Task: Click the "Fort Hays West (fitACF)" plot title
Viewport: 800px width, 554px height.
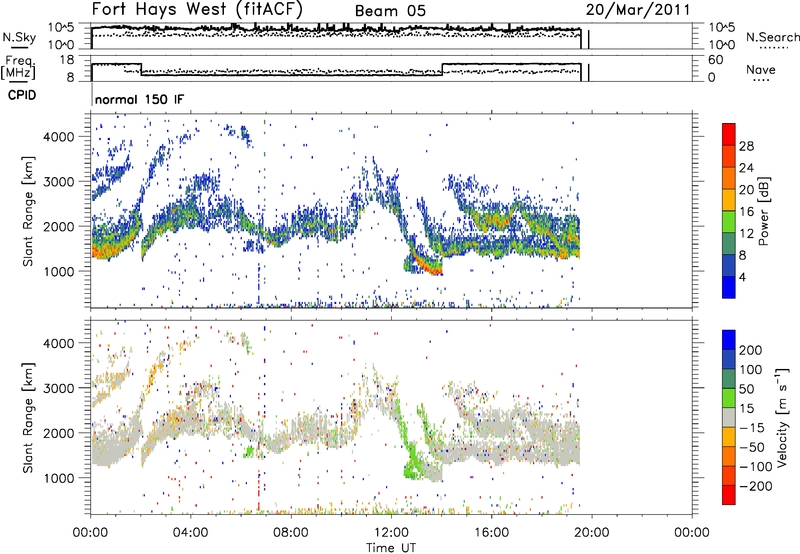Action: [197, 9]
